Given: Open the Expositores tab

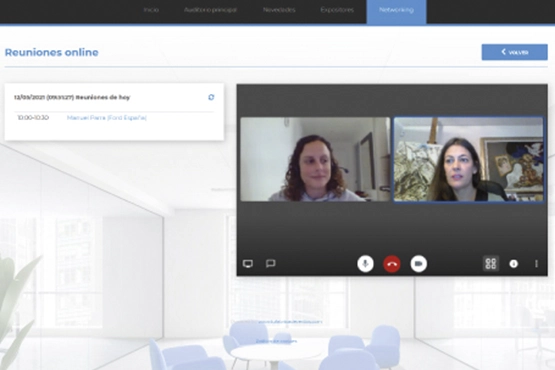Looking at the screenshot, I should (337, 10).
